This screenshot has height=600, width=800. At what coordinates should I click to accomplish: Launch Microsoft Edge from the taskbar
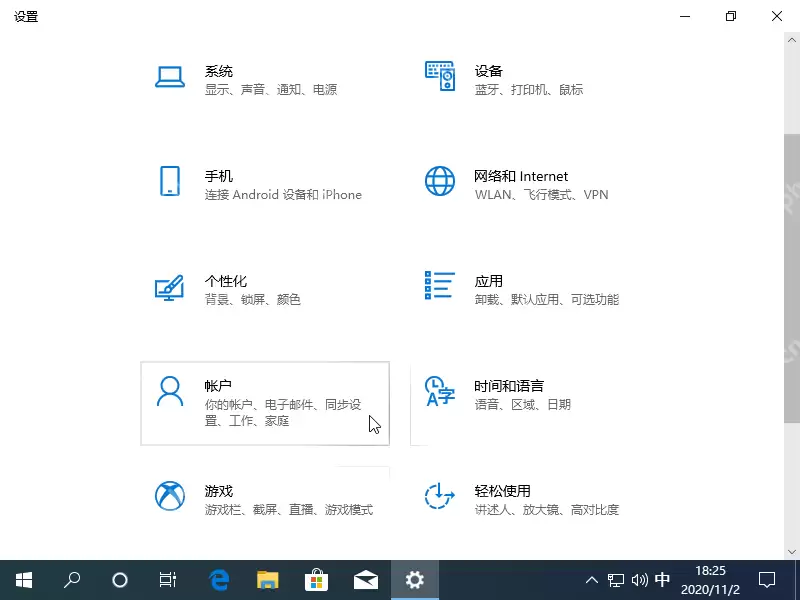click(219, 579)
